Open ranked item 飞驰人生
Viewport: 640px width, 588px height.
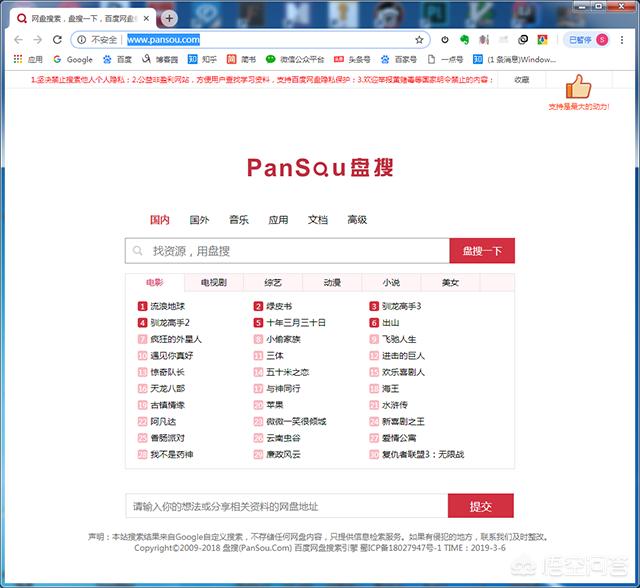pos(399,339)
